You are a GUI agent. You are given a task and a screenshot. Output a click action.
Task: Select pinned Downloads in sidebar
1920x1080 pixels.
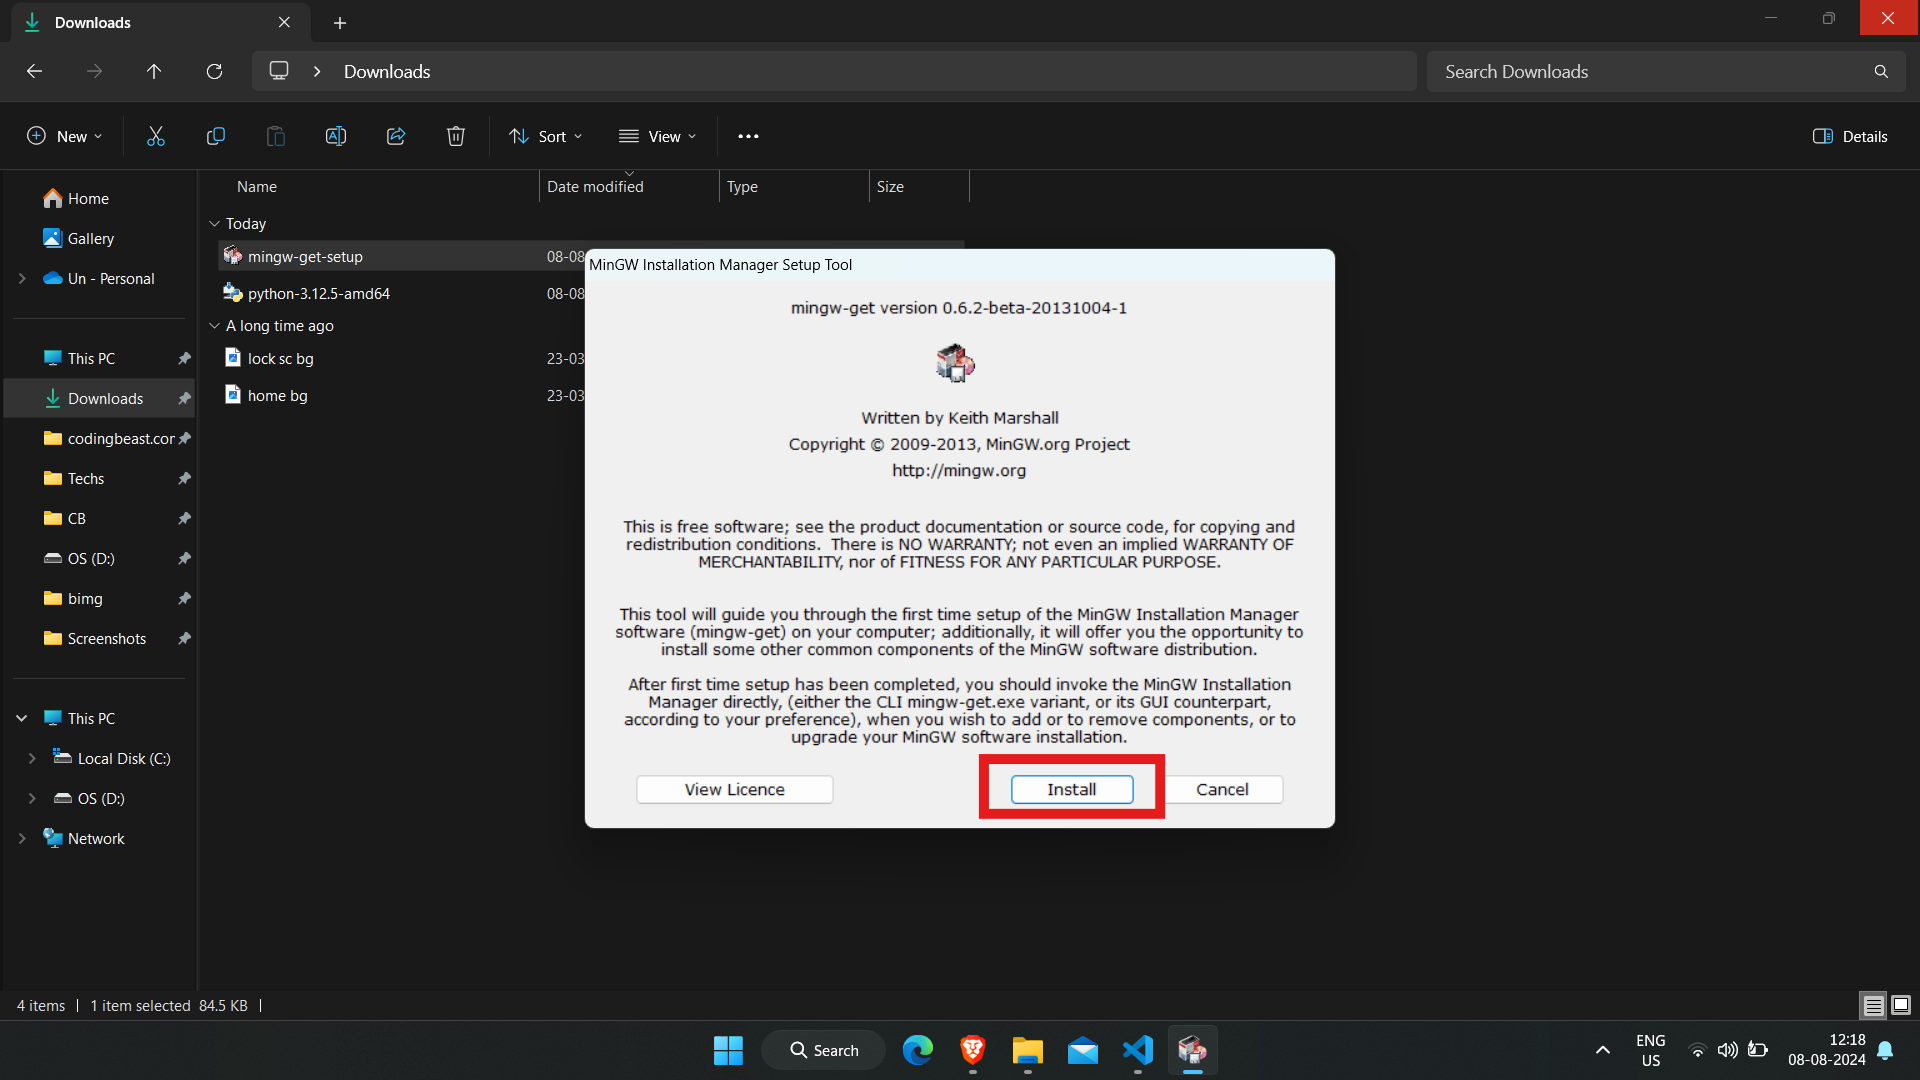(100, 399)
